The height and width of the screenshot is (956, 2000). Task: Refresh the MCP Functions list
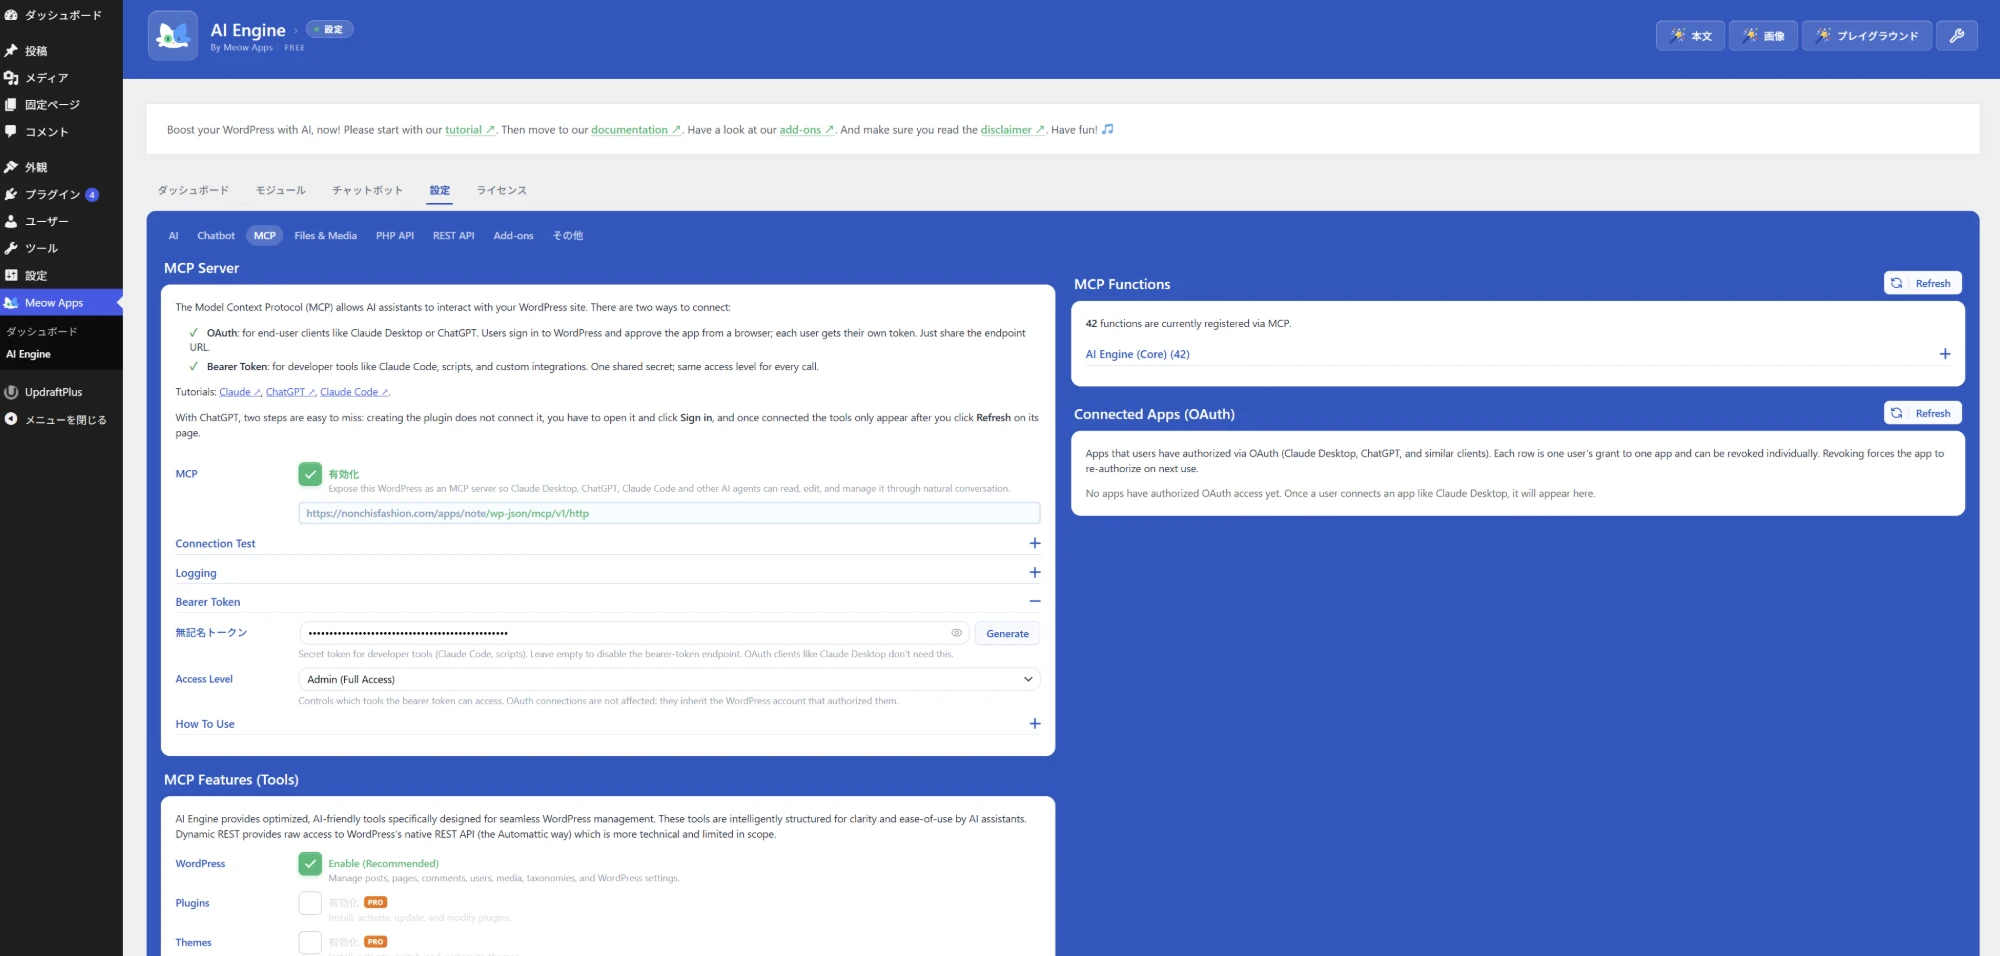point(1923,283)
